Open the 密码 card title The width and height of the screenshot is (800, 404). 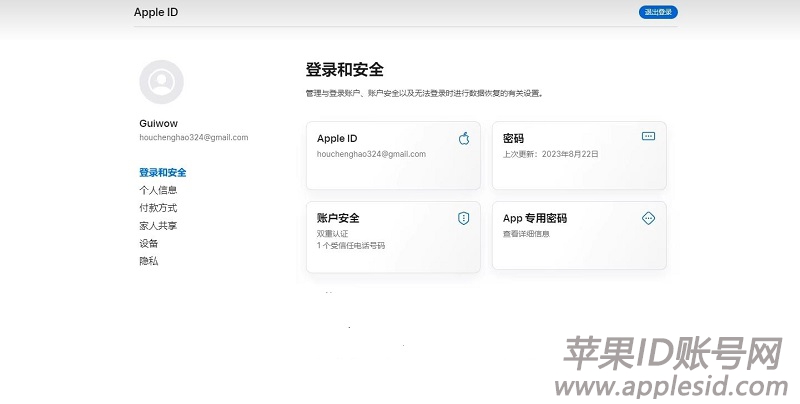513,138
